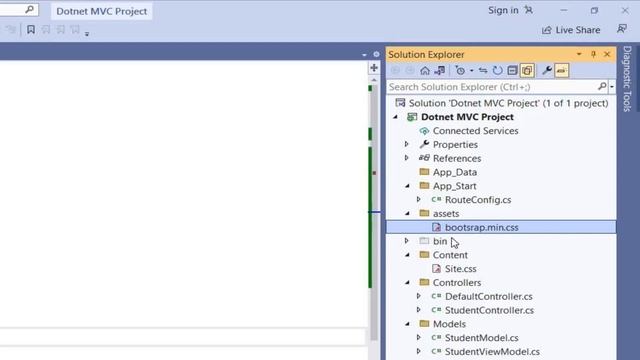Image resolution: width=640 pixels, height=360 pixels.
Task: Click the editor split plus button
Action: tap(374, 68)
